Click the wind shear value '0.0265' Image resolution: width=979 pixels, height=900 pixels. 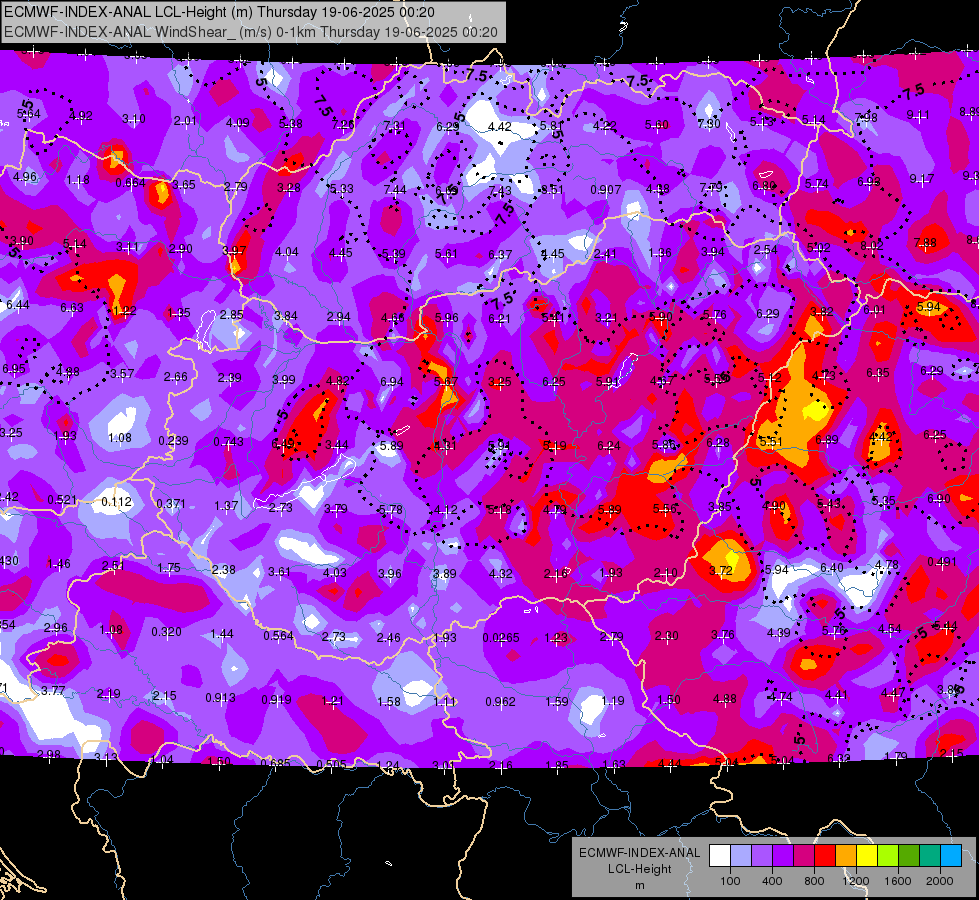coord(501,638)
